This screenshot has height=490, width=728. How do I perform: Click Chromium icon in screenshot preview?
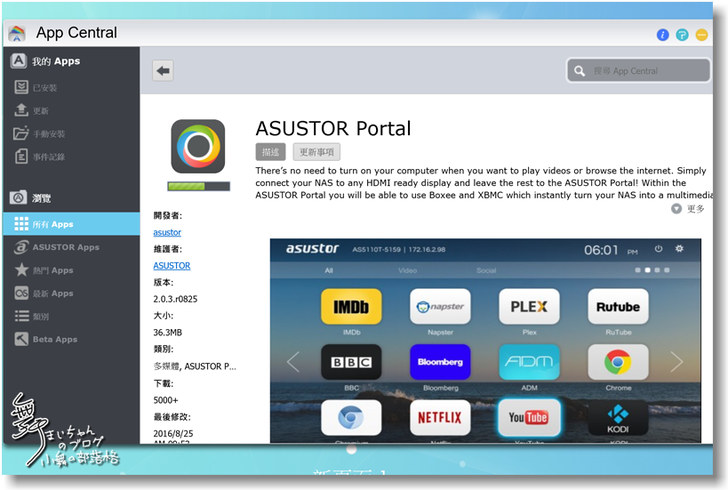coord(351,418)
